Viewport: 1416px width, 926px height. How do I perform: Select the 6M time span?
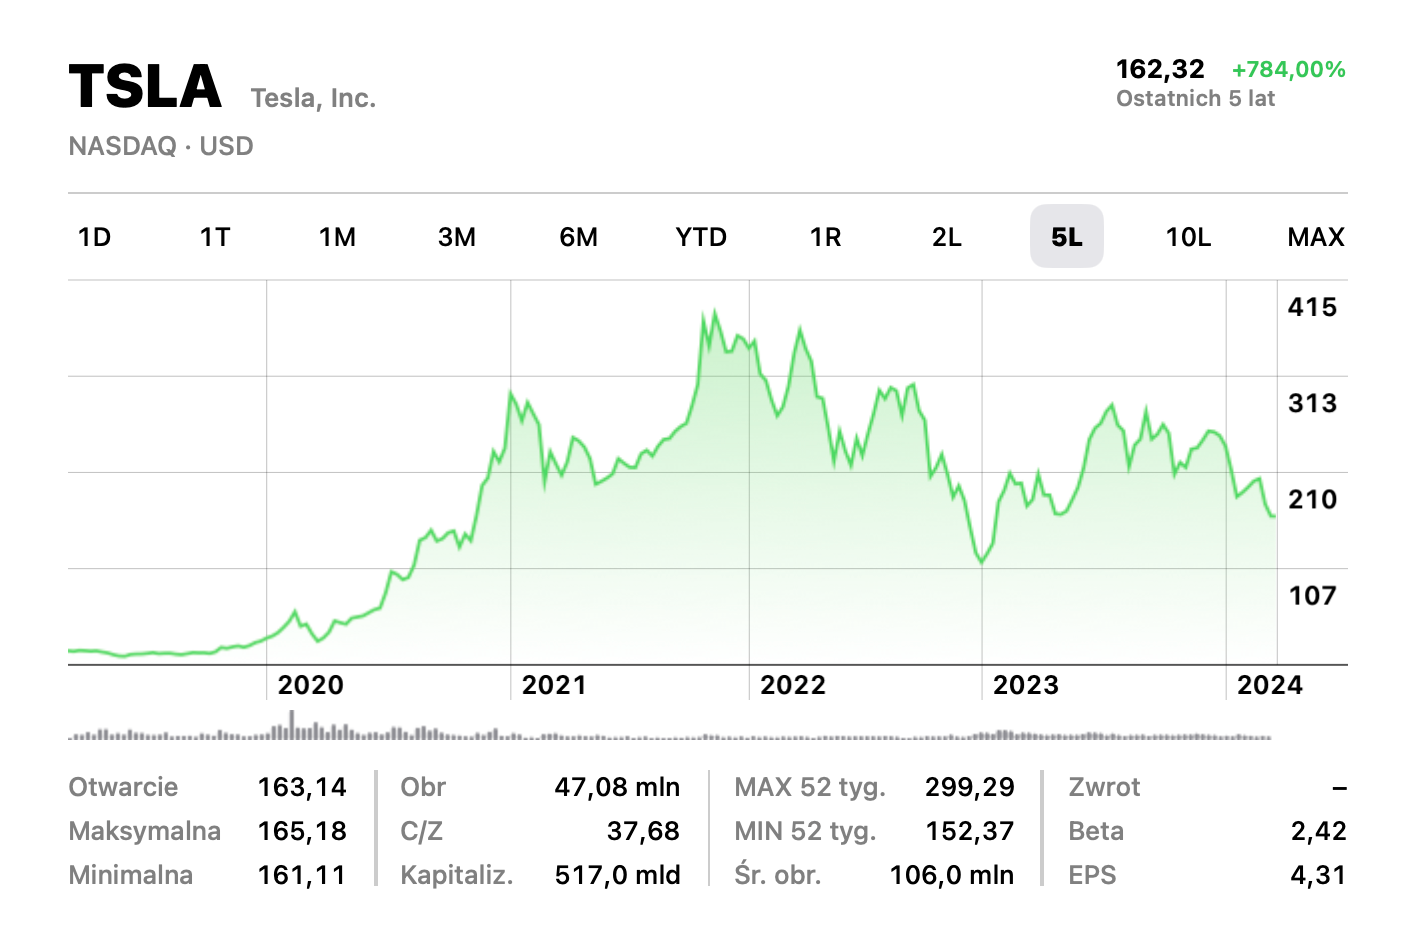tap(579, 237)
